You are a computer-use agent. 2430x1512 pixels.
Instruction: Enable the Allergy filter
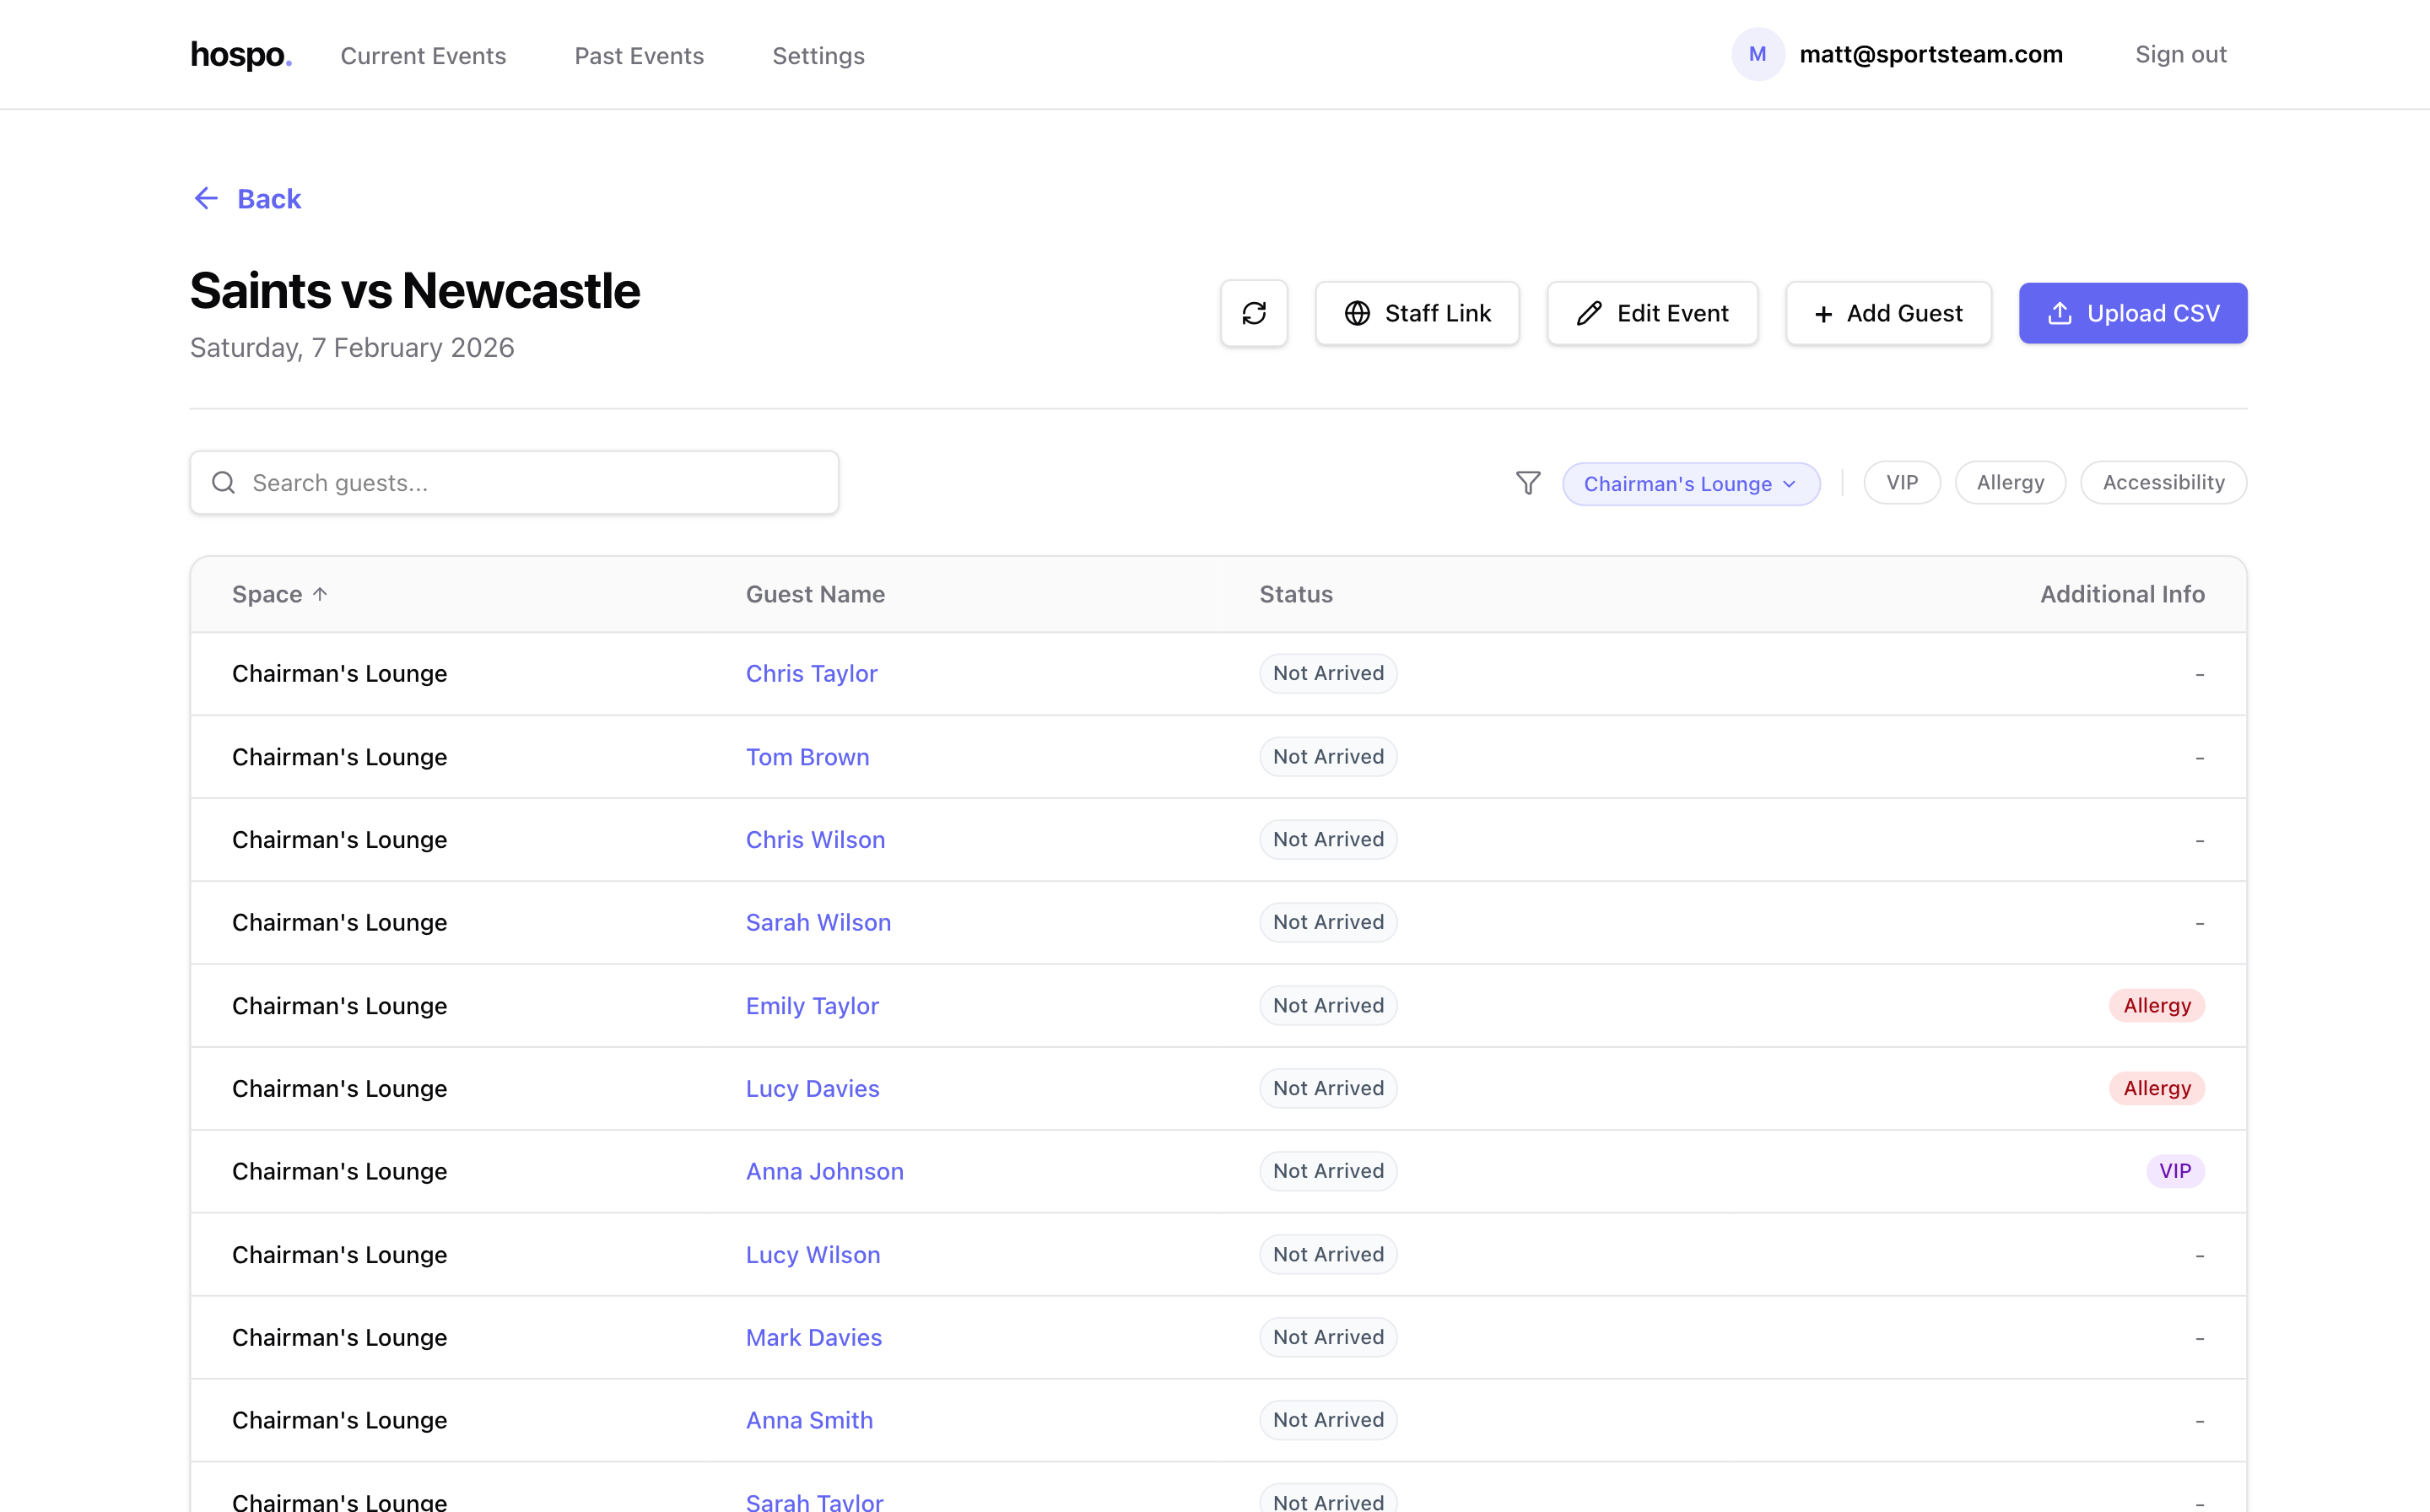click(2010, 482)
